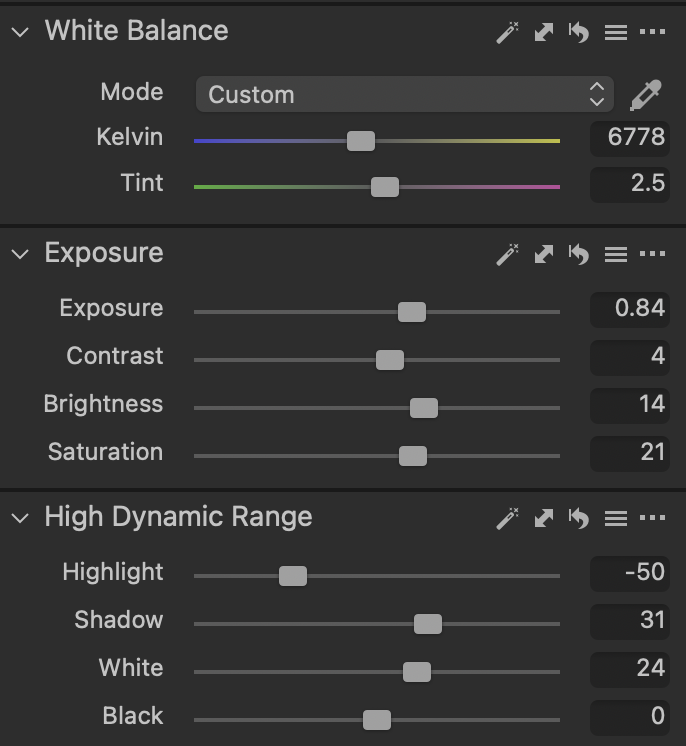The image size is (686, 746).
Task: Open the Exposure panel presets list icon
Action: [x=616, y=254]
